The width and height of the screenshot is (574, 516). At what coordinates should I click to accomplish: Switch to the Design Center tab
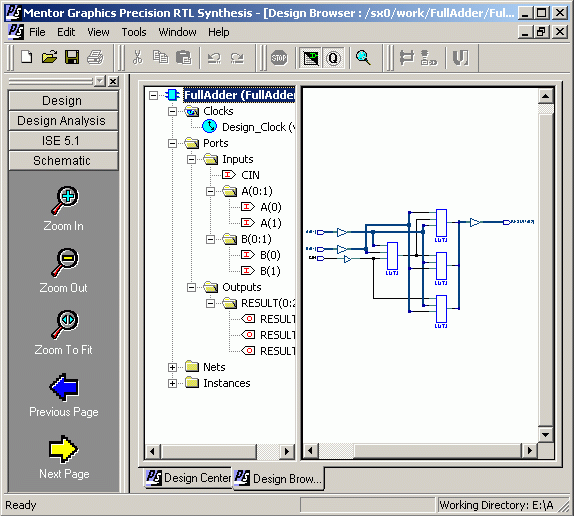click(x=188, y=478)
